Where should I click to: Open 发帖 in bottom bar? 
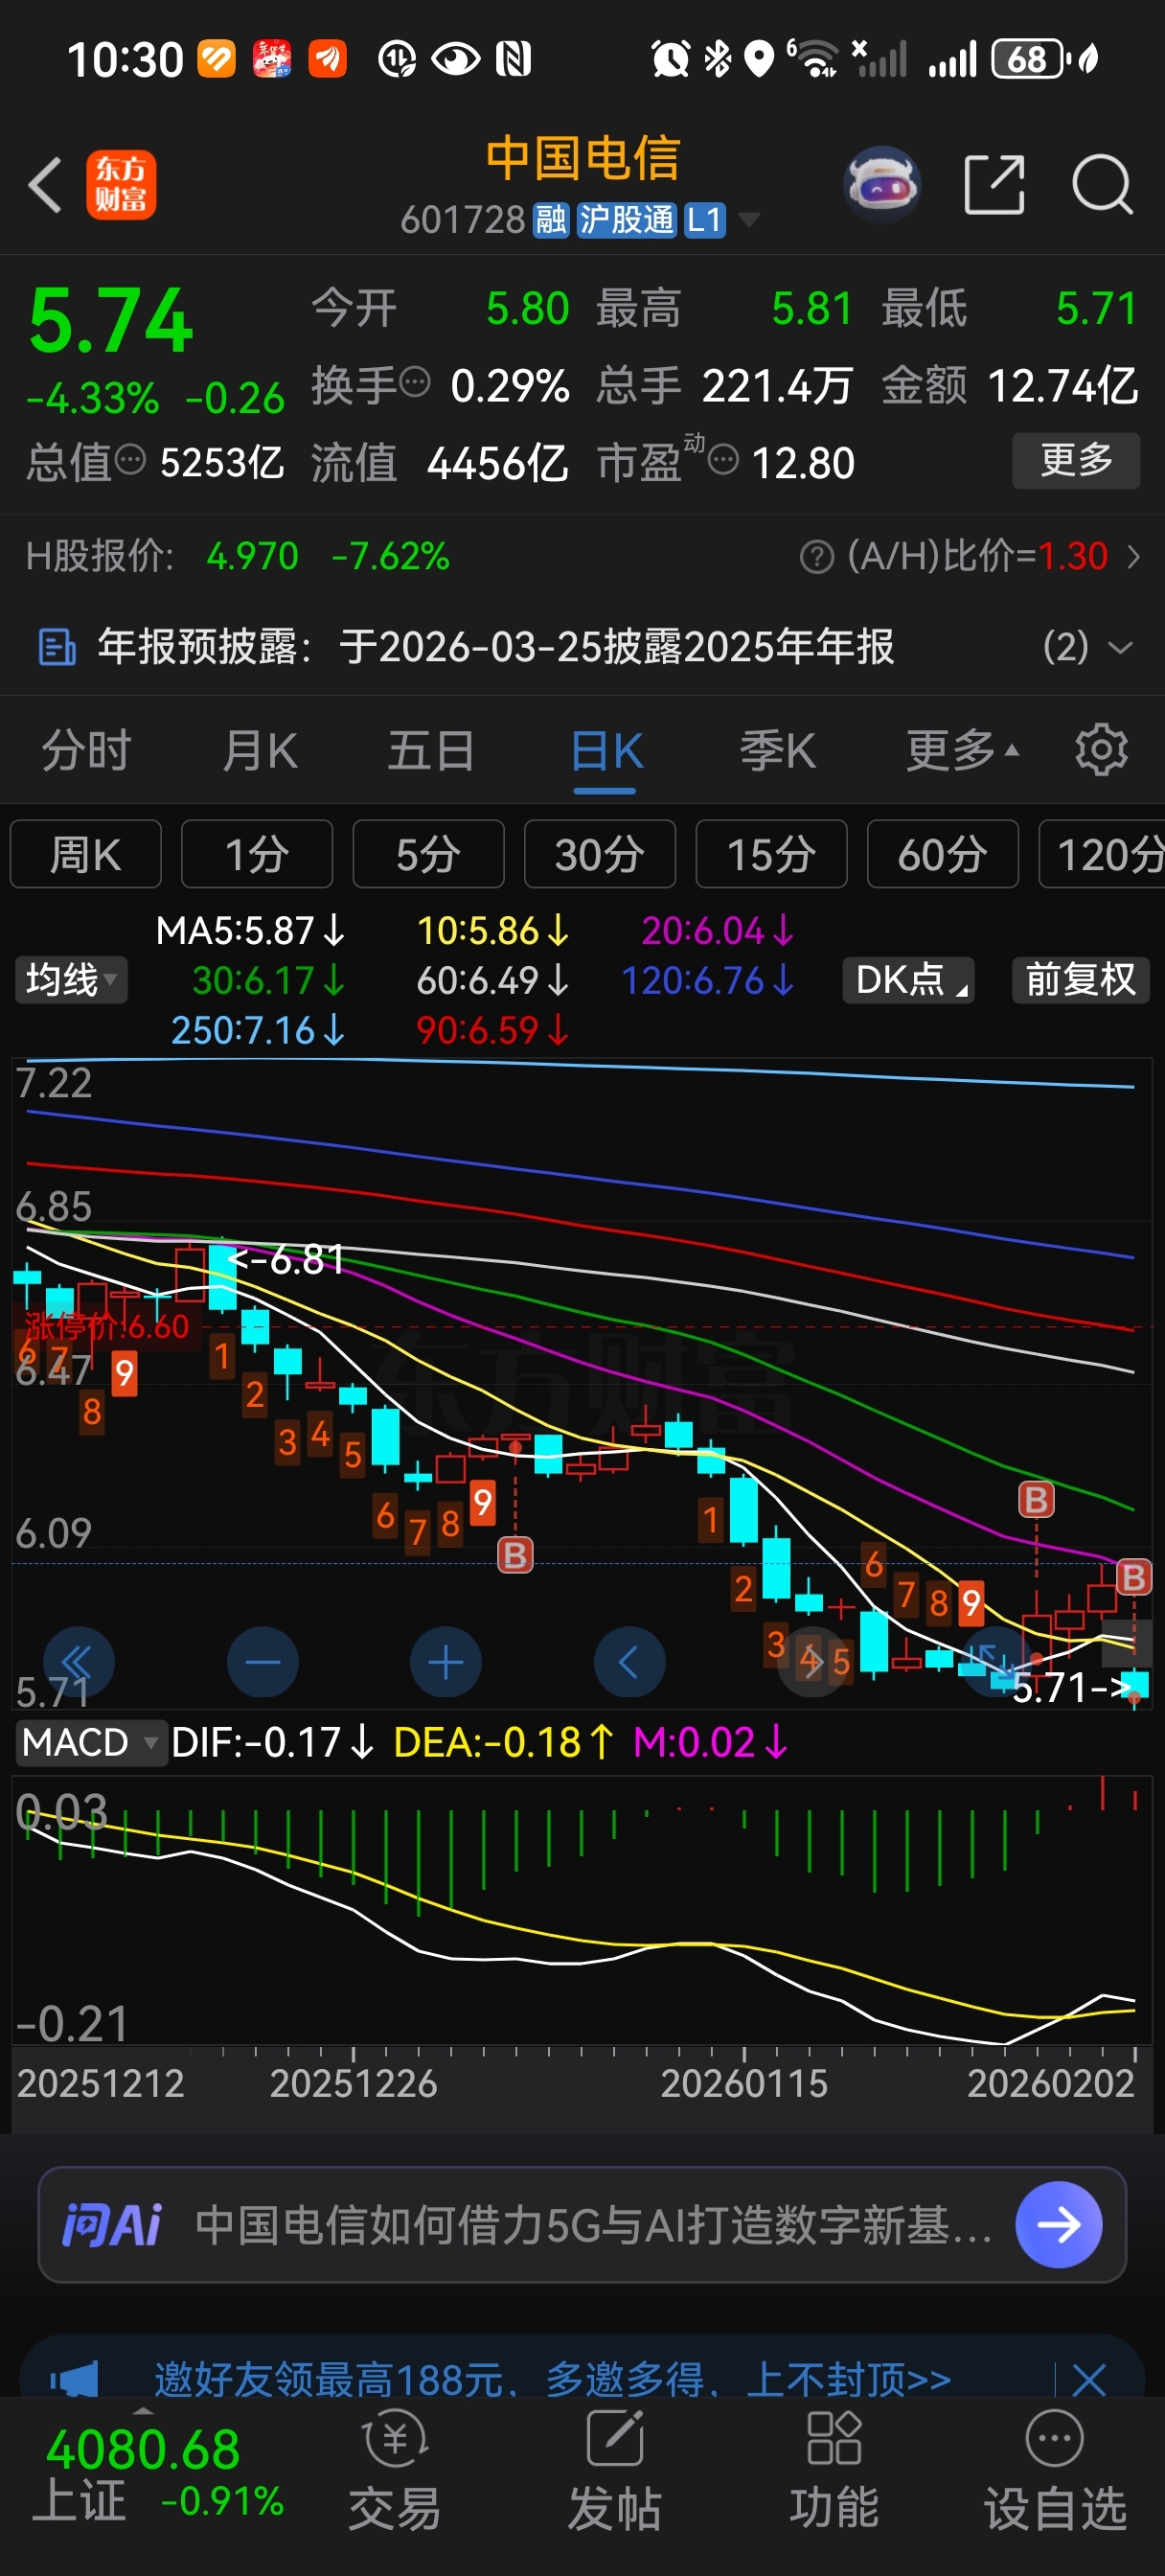click(x=614, y=2469)
